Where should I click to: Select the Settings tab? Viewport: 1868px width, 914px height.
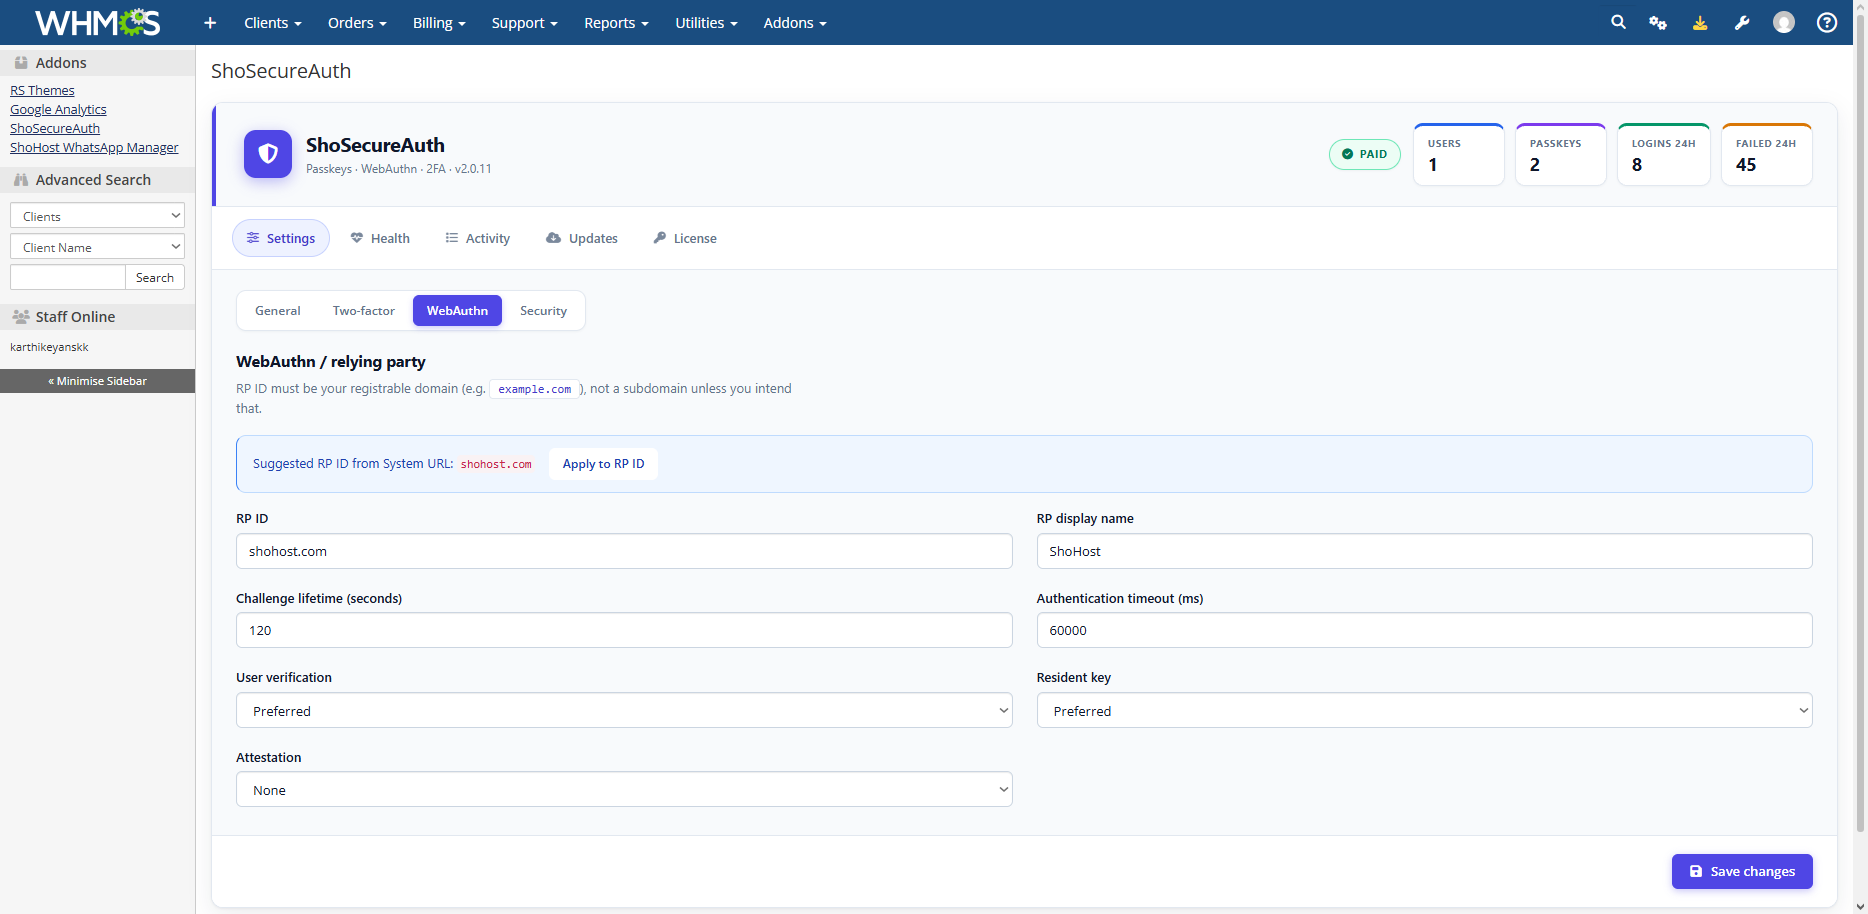tap(281, 238)
